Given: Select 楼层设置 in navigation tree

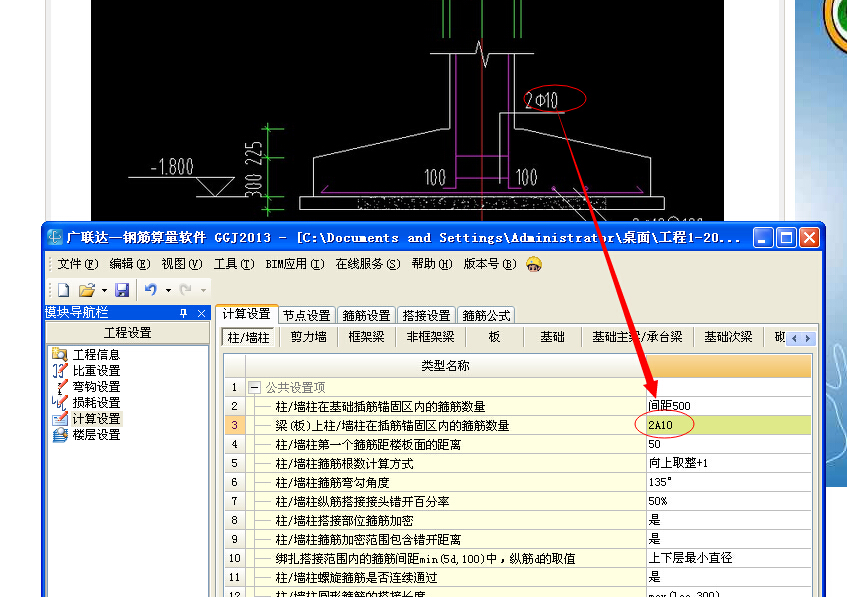Looking at the screenshot, I should [x=96, y=434].
